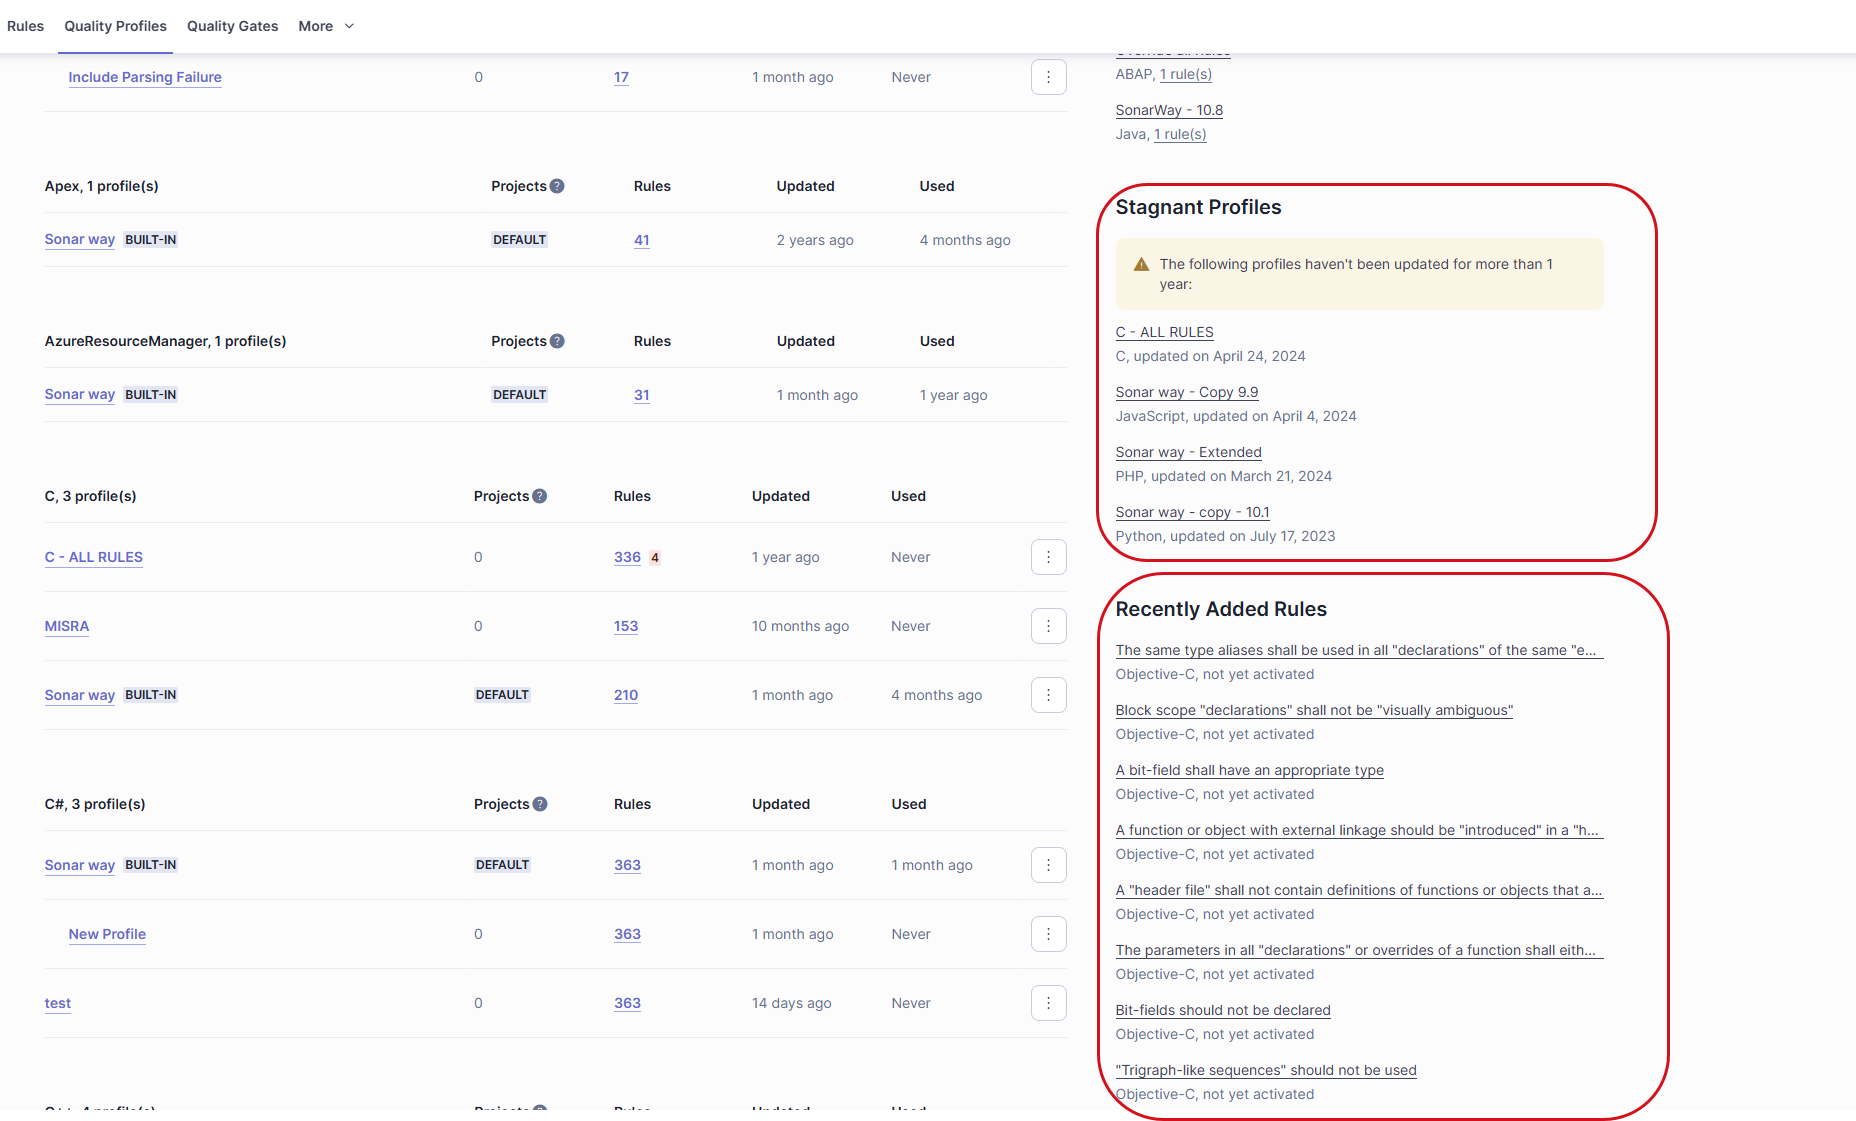The image size is (1856, 1121).
Task: Open actions menu for C Sonar way profile
Action: click(x=1048, y=695)
